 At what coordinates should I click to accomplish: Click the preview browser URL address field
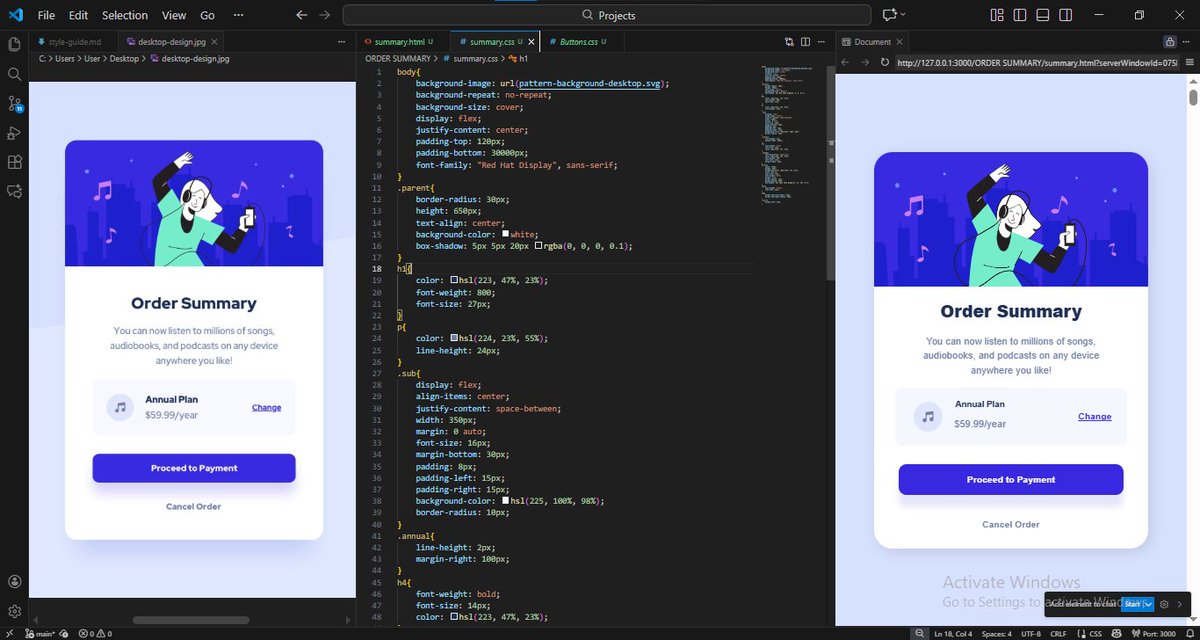tap(1036, 62)
